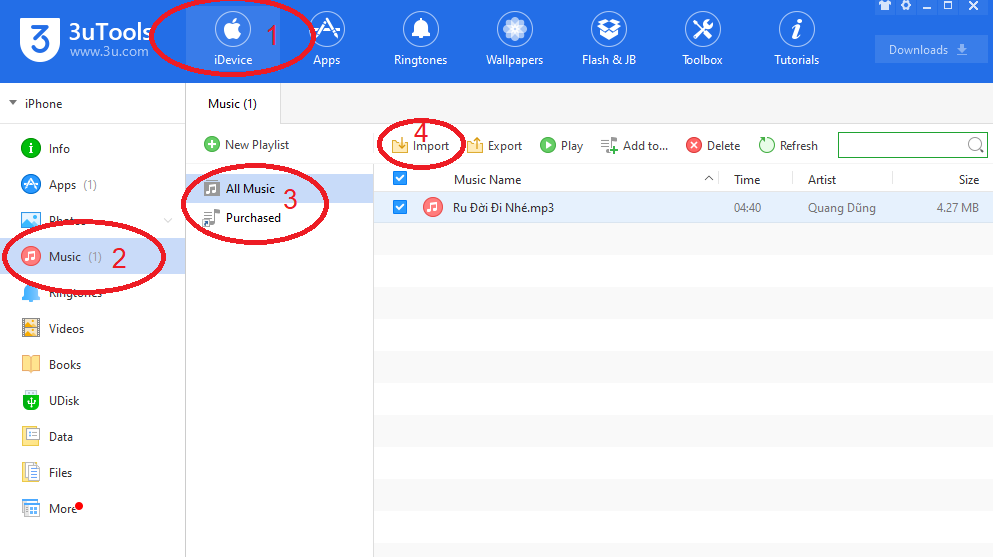Click the Refresh button
This screenshot has height=557, width=993.
(788, 146)
